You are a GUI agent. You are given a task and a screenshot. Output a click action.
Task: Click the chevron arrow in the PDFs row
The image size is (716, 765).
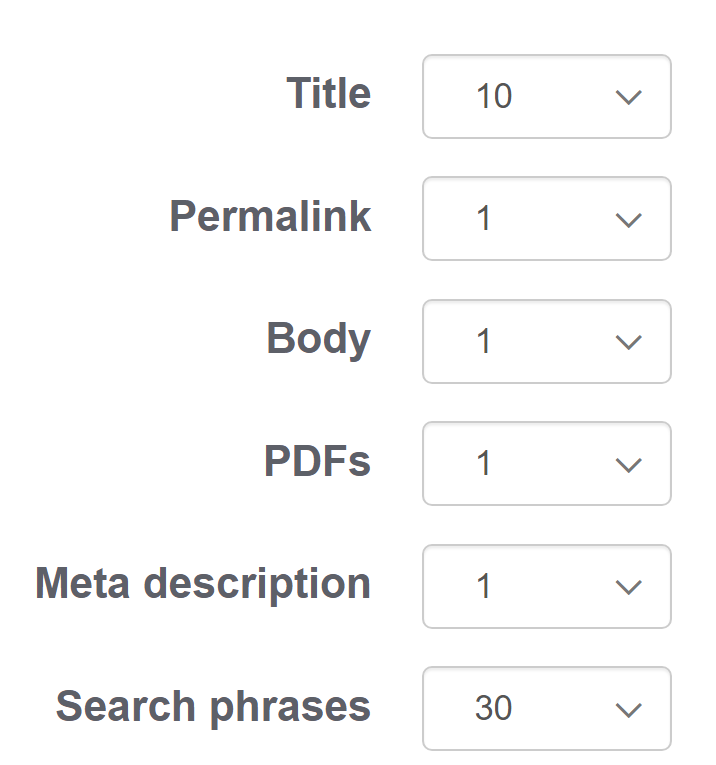(628, 465)
